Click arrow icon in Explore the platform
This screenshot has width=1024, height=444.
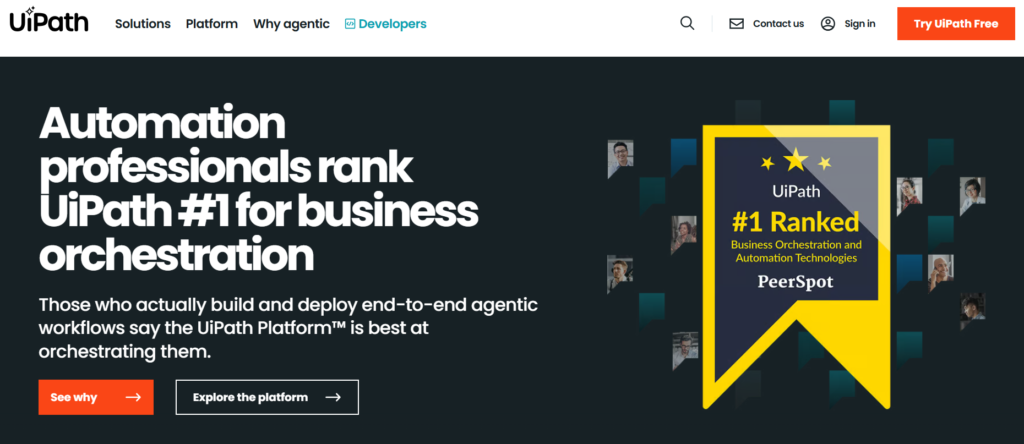click(x=333, y=397)
